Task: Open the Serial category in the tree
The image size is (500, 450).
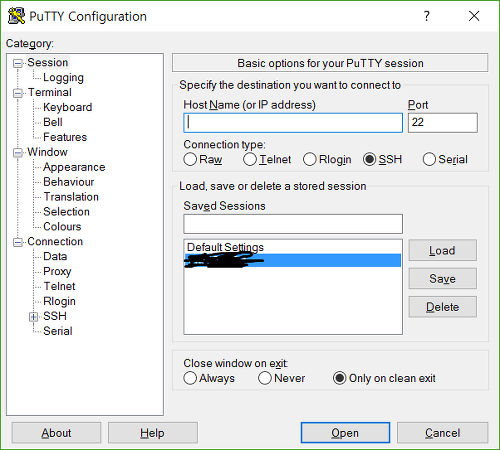Action: coord(58,331)
